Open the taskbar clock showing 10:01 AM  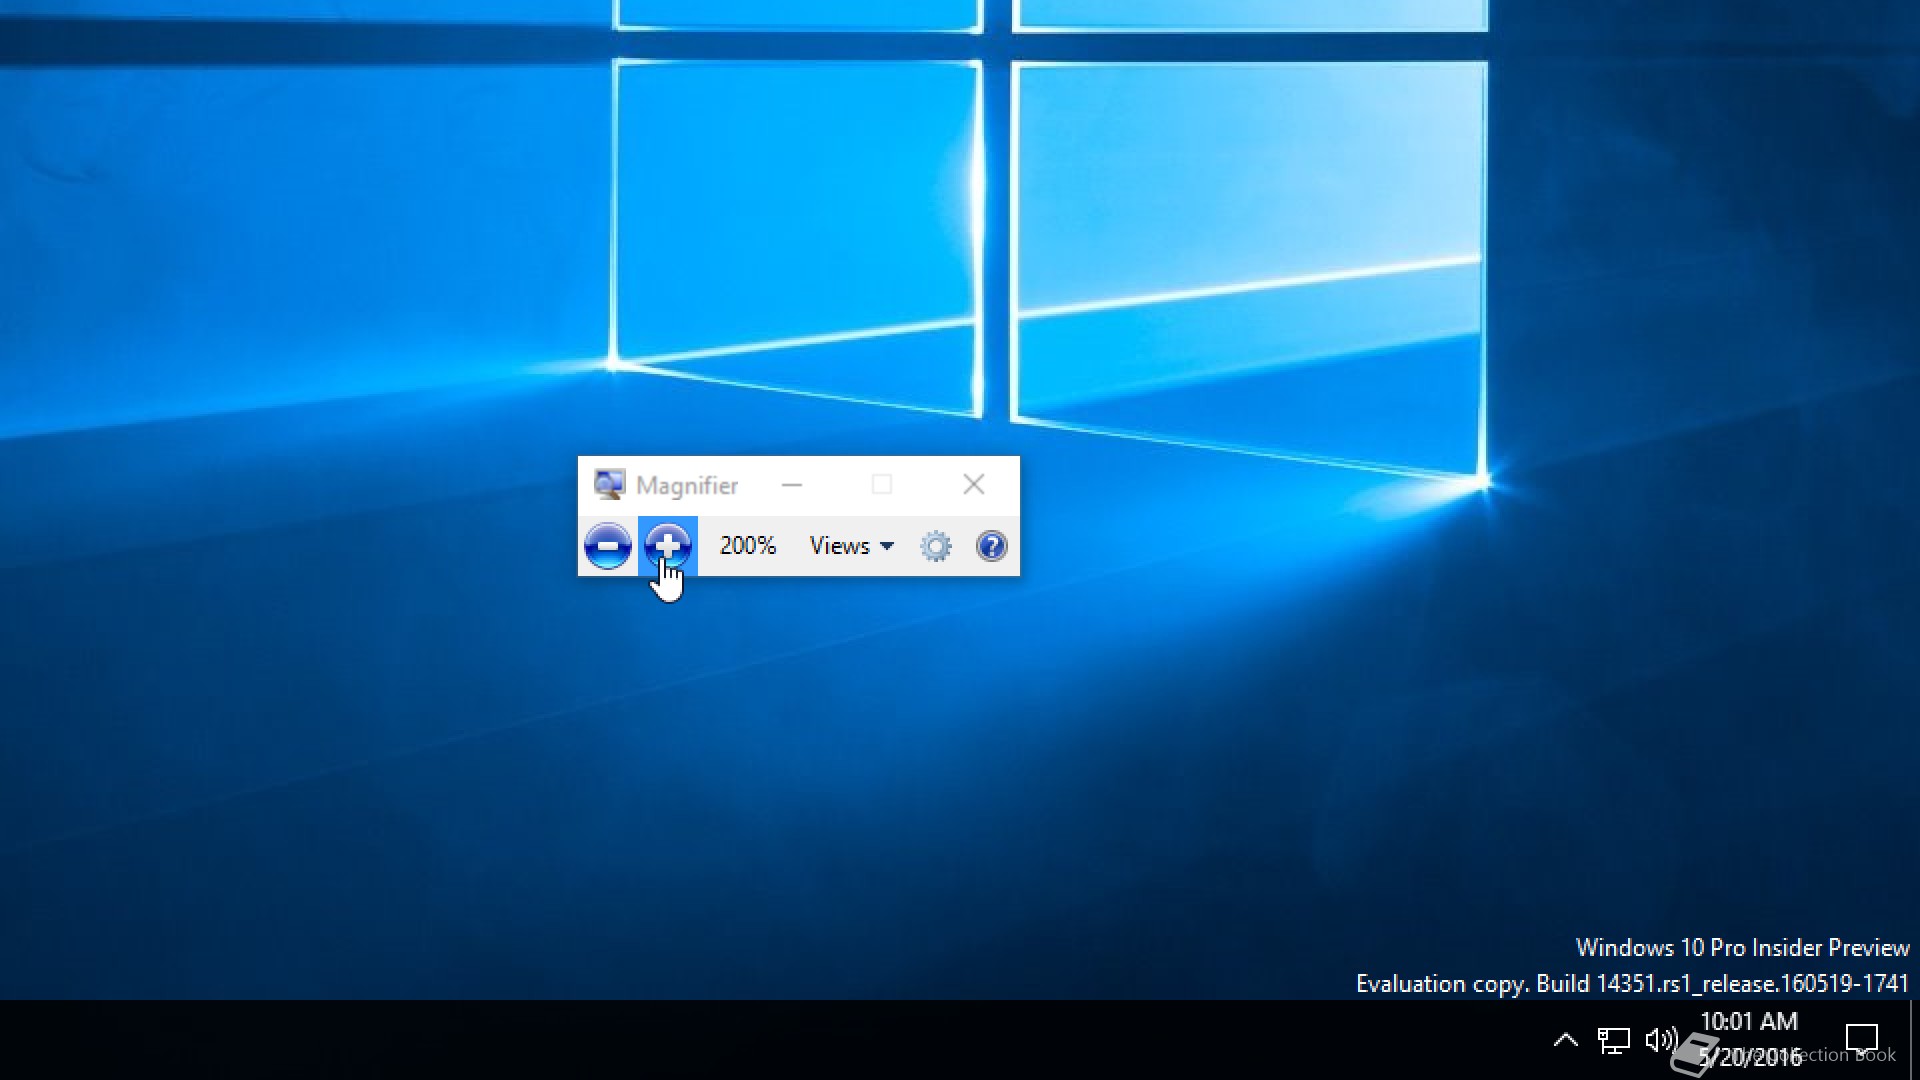1749,1040
